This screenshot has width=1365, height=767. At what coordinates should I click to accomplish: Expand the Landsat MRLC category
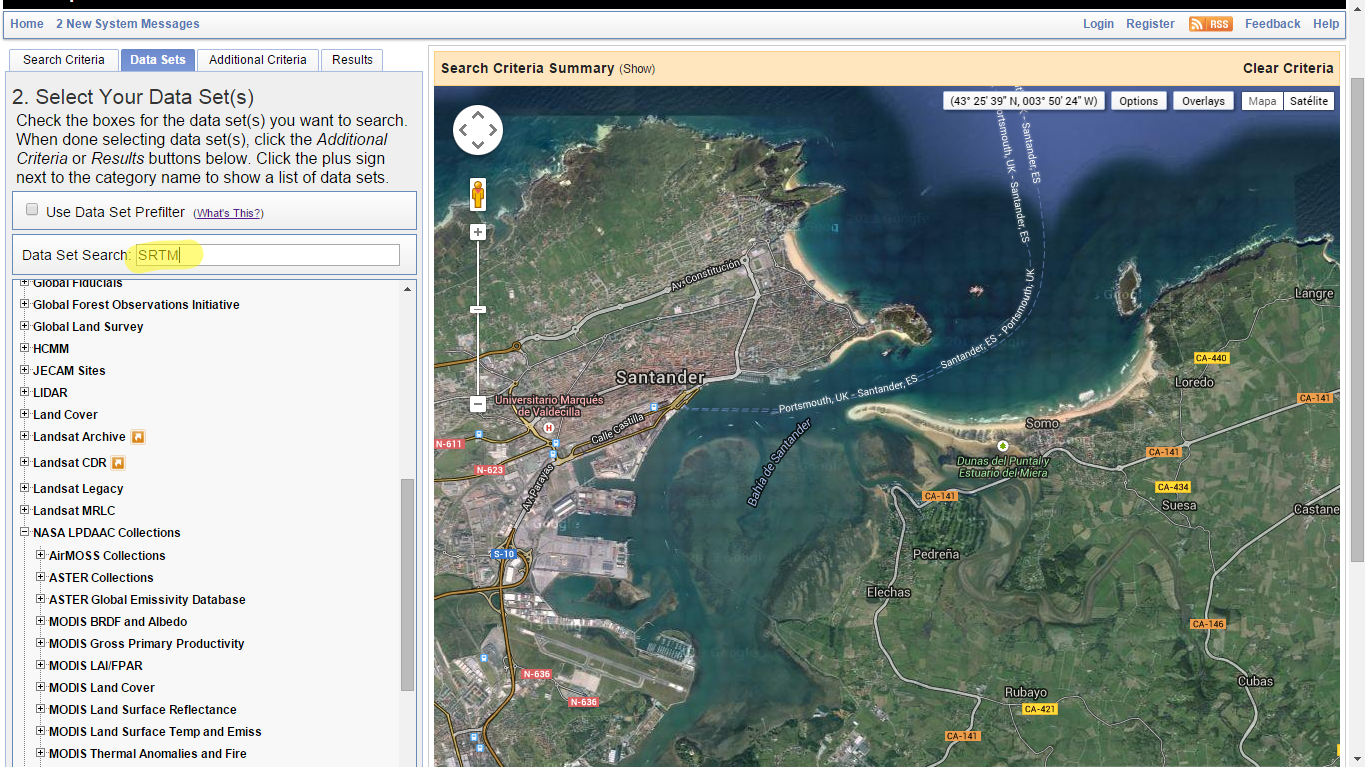[25, 510]
